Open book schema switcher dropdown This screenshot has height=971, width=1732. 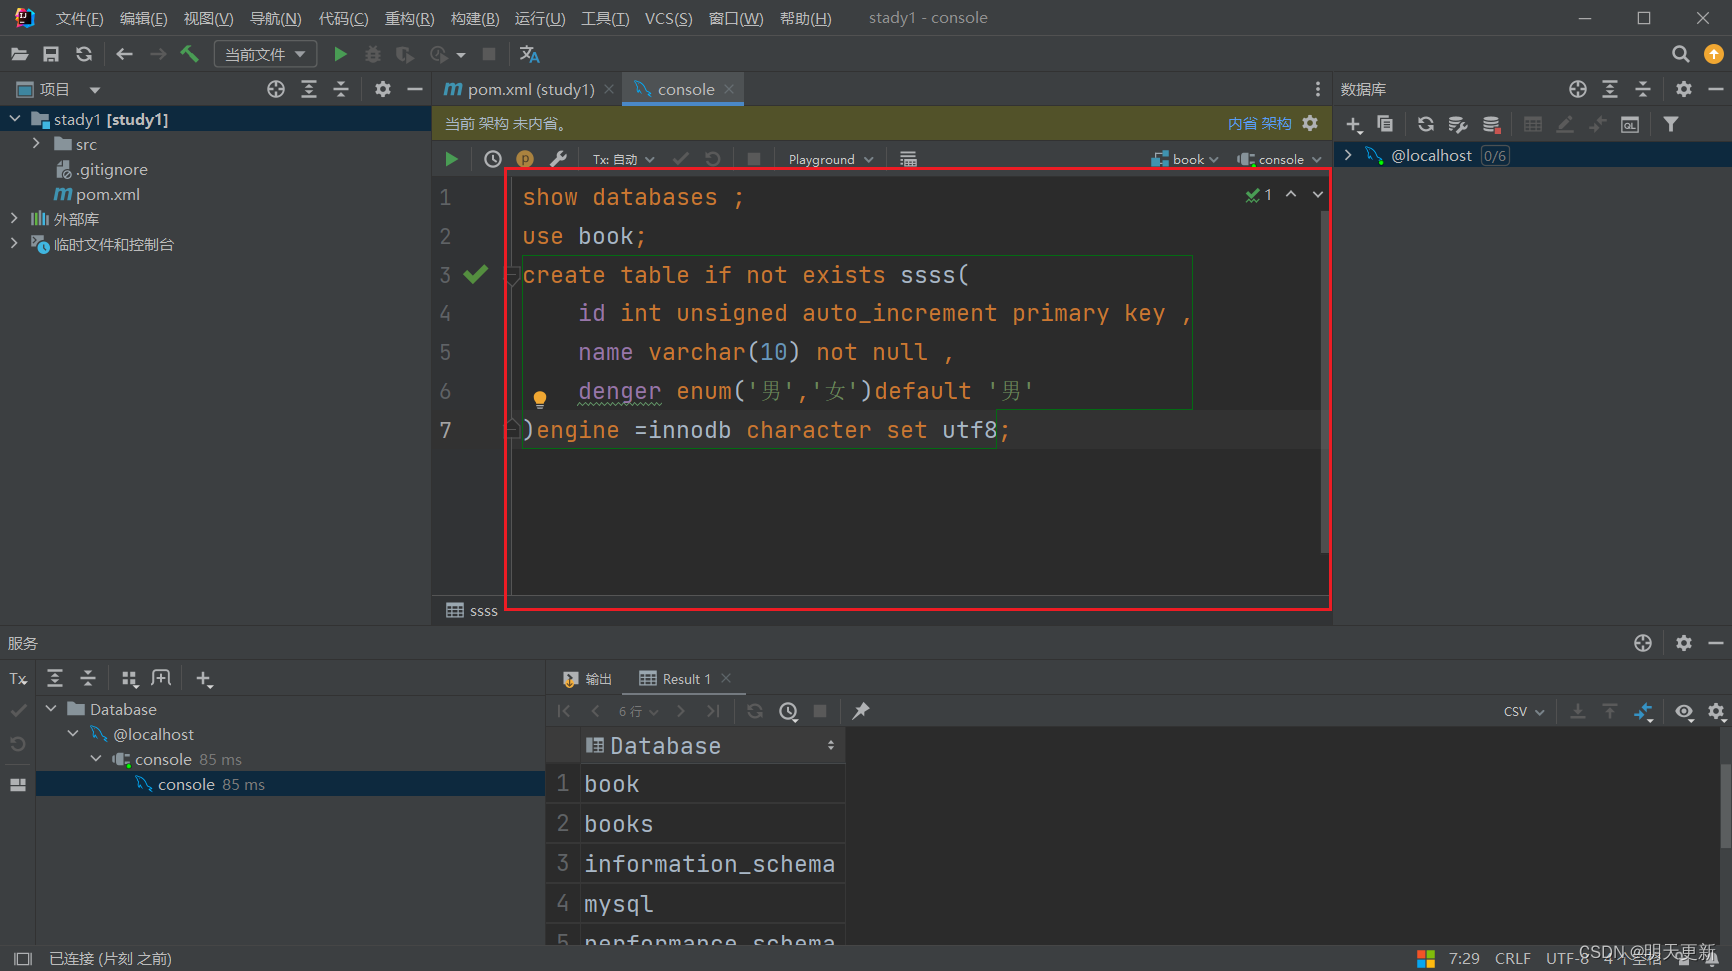point(1185,159)
